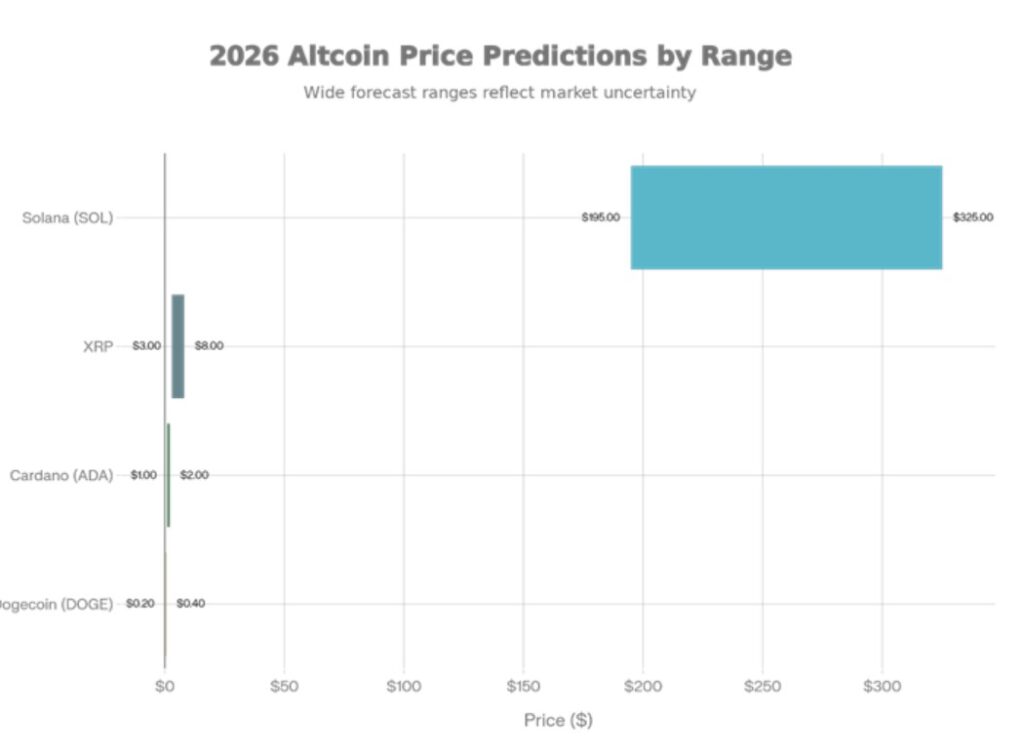Click the $0.20 Dogecoin low value label
This screenshot has height=753, width=1024.
(140, 604)
